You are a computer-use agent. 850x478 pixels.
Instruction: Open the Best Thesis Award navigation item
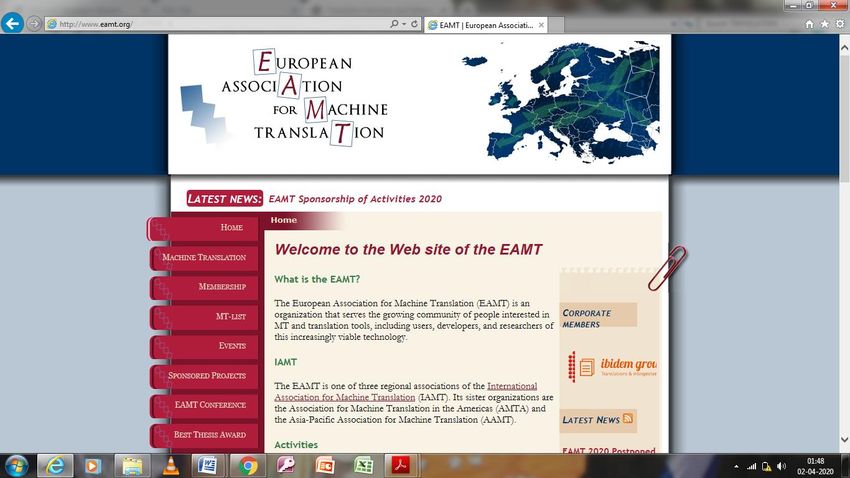coord(204,435)
